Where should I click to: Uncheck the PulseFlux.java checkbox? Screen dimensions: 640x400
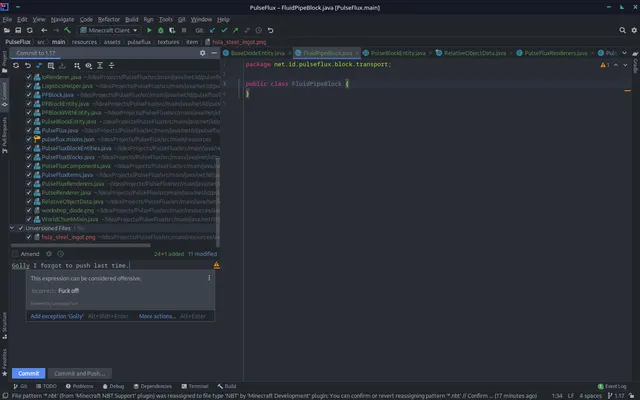click(29, 130)
